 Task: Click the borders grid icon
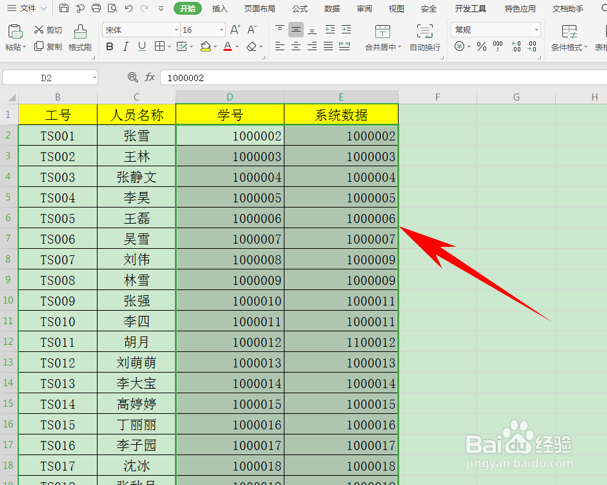point(159,46)
